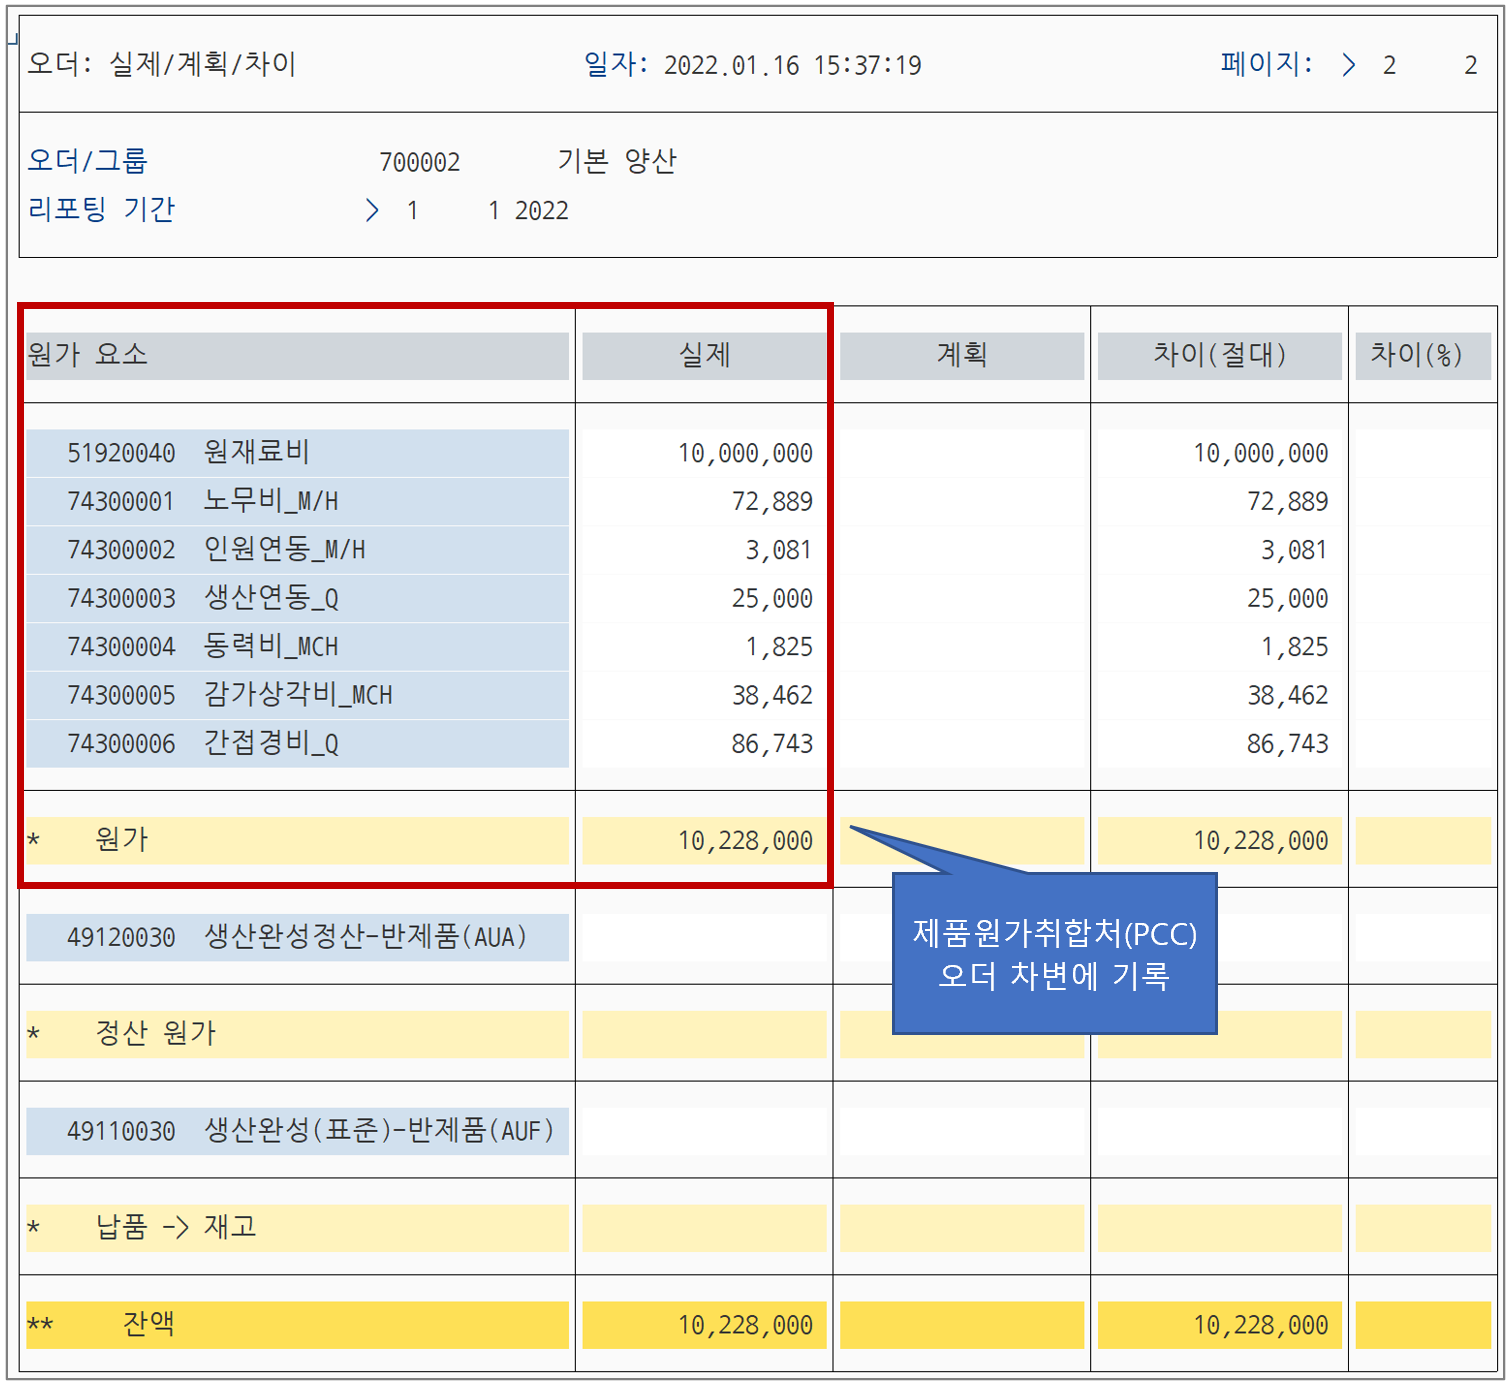Click 차이(절대) 잔액 total 10,228,000

1260,1325
